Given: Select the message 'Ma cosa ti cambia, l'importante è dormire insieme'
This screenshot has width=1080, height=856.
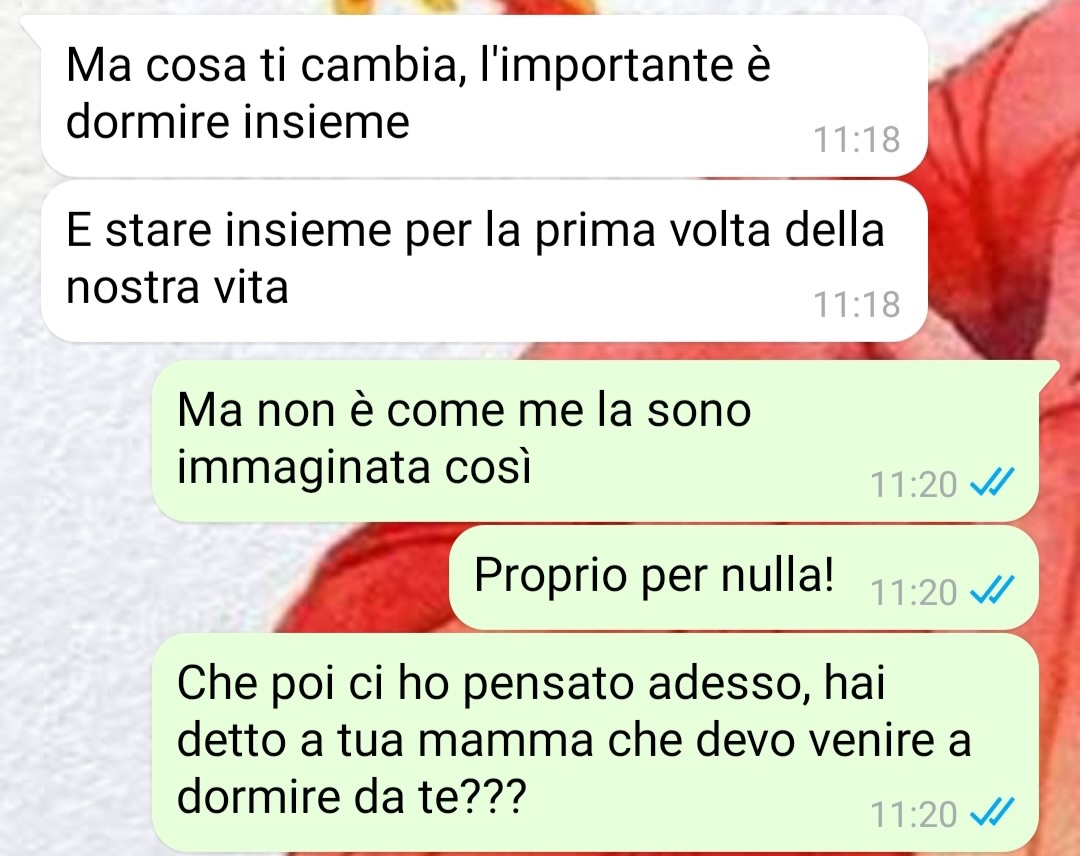Looking at the screenshot, I should click(x=484, y=96).
